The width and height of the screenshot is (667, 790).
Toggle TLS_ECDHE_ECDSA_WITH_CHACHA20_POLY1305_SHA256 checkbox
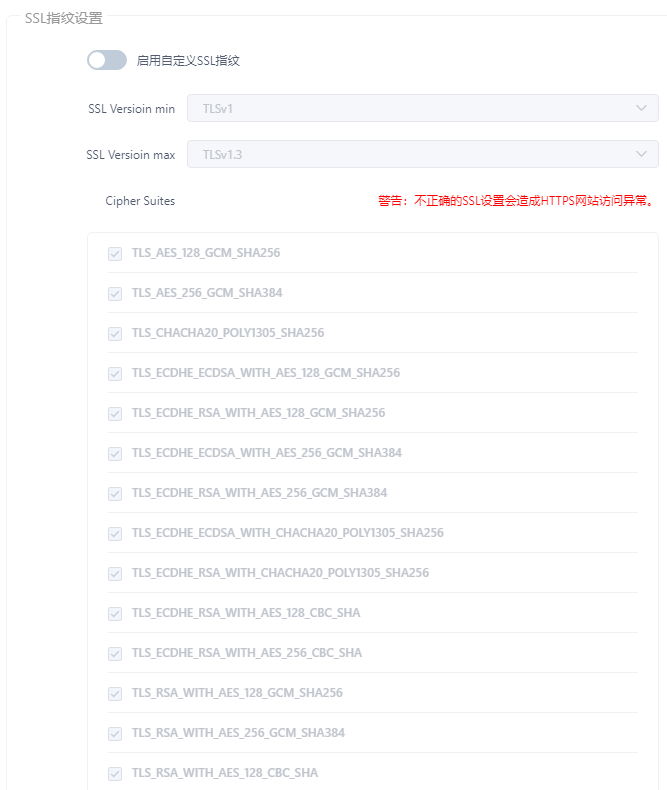pos(115,534)
